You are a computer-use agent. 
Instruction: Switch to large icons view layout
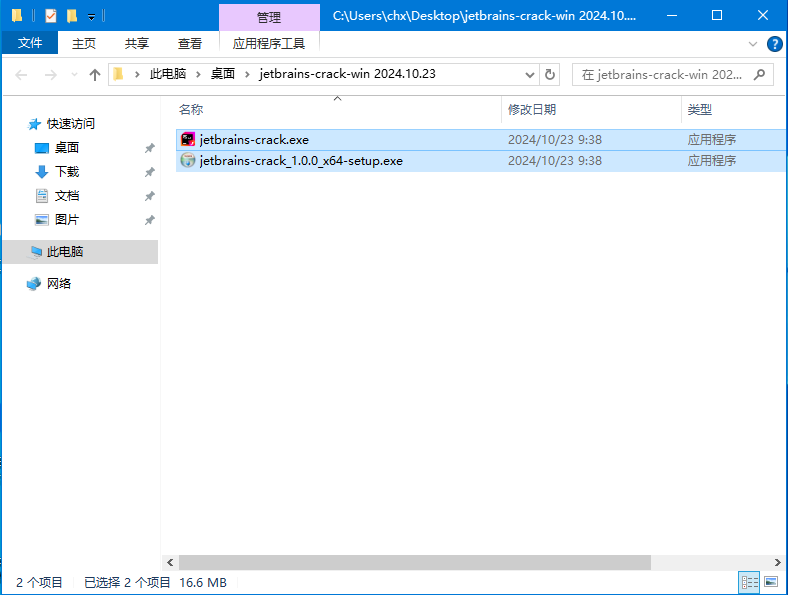coord(771,582)
